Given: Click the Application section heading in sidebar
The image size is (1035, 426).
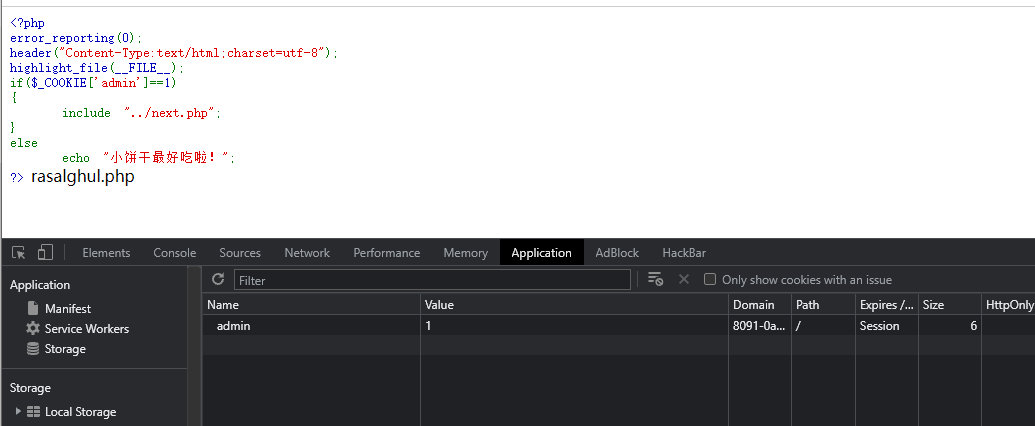Looking at the screenshot, I should click(x=40, y=285).
